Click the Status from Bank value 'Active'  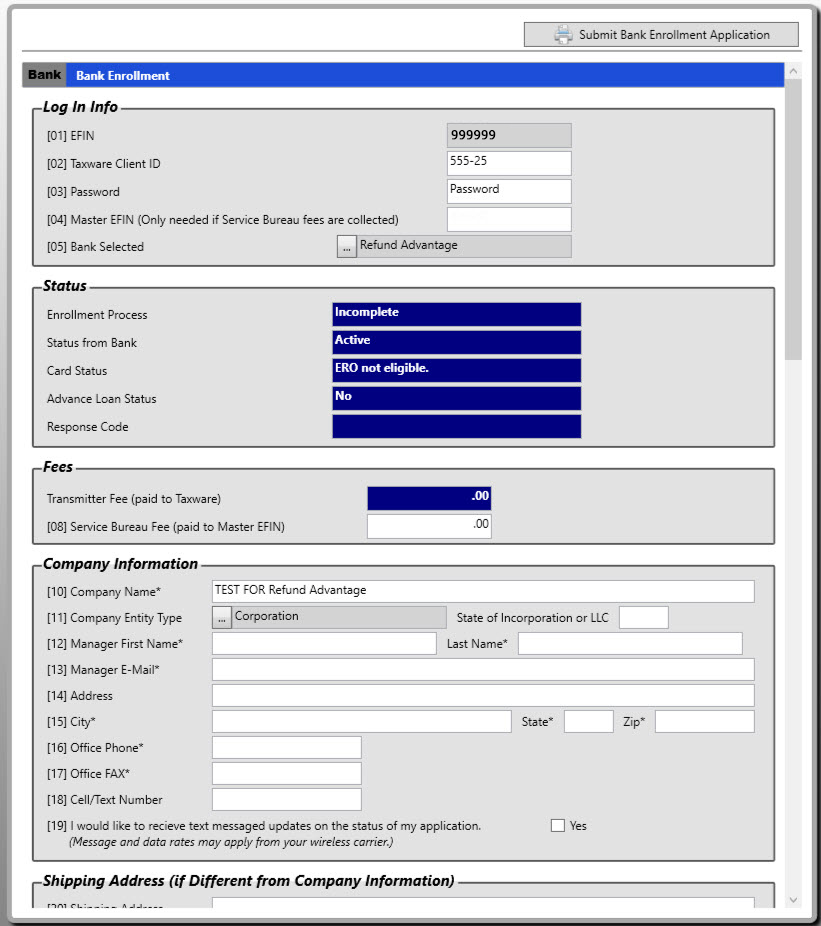(457, 343)
